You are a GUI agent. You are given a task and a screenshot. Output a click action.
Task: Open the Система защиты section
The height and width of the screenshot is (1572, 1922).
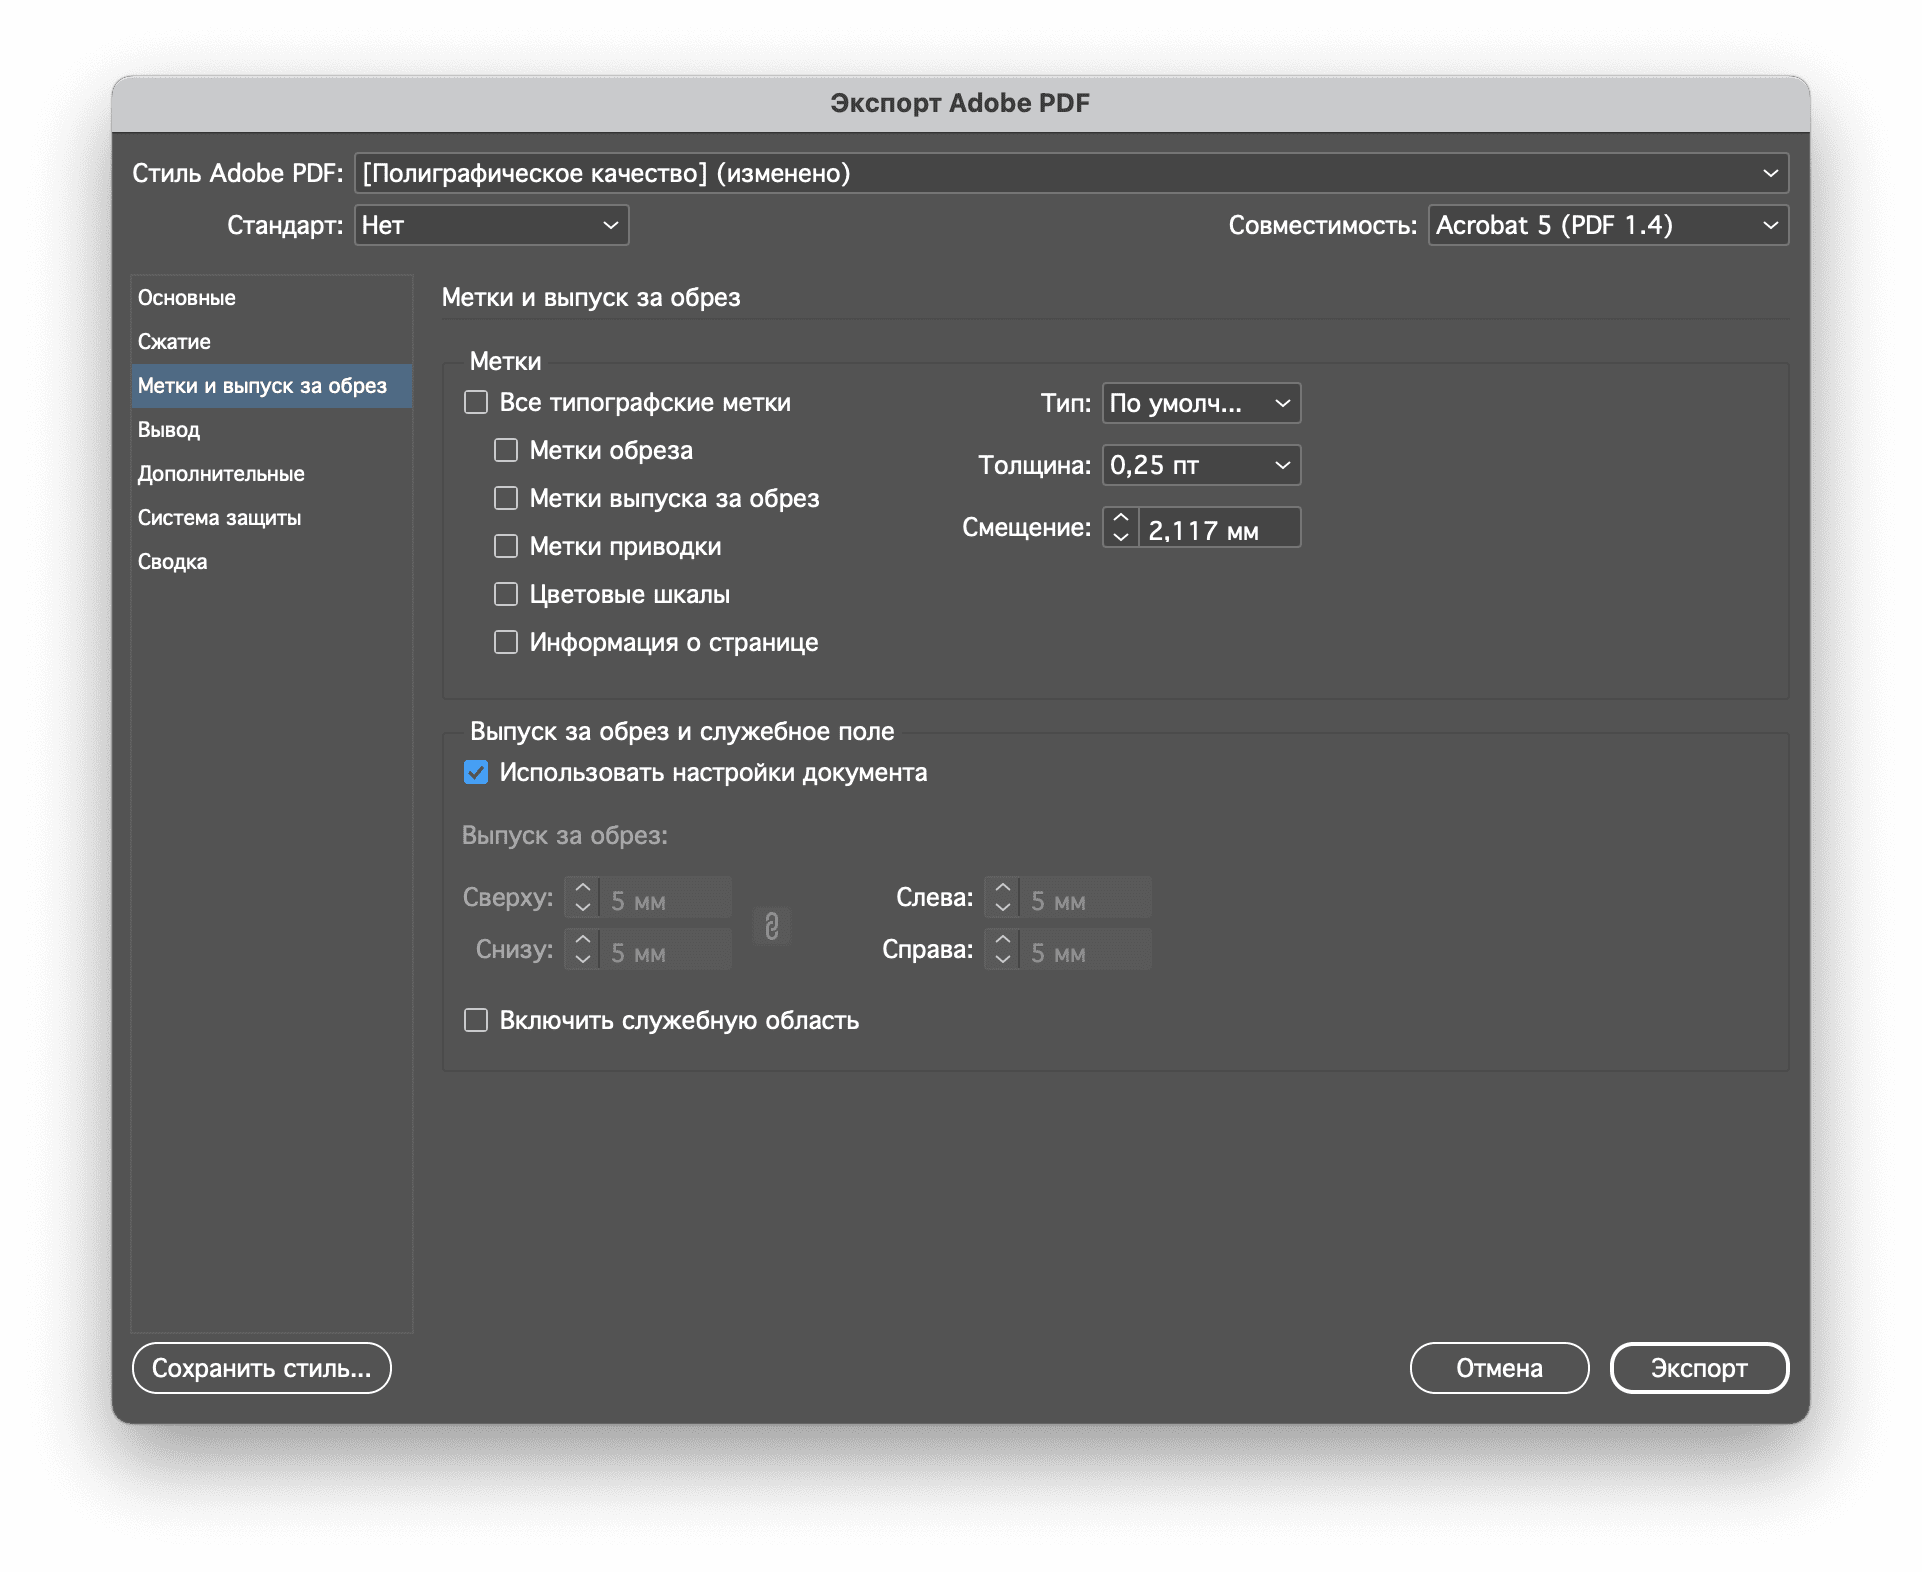click(x=272, y=518)
